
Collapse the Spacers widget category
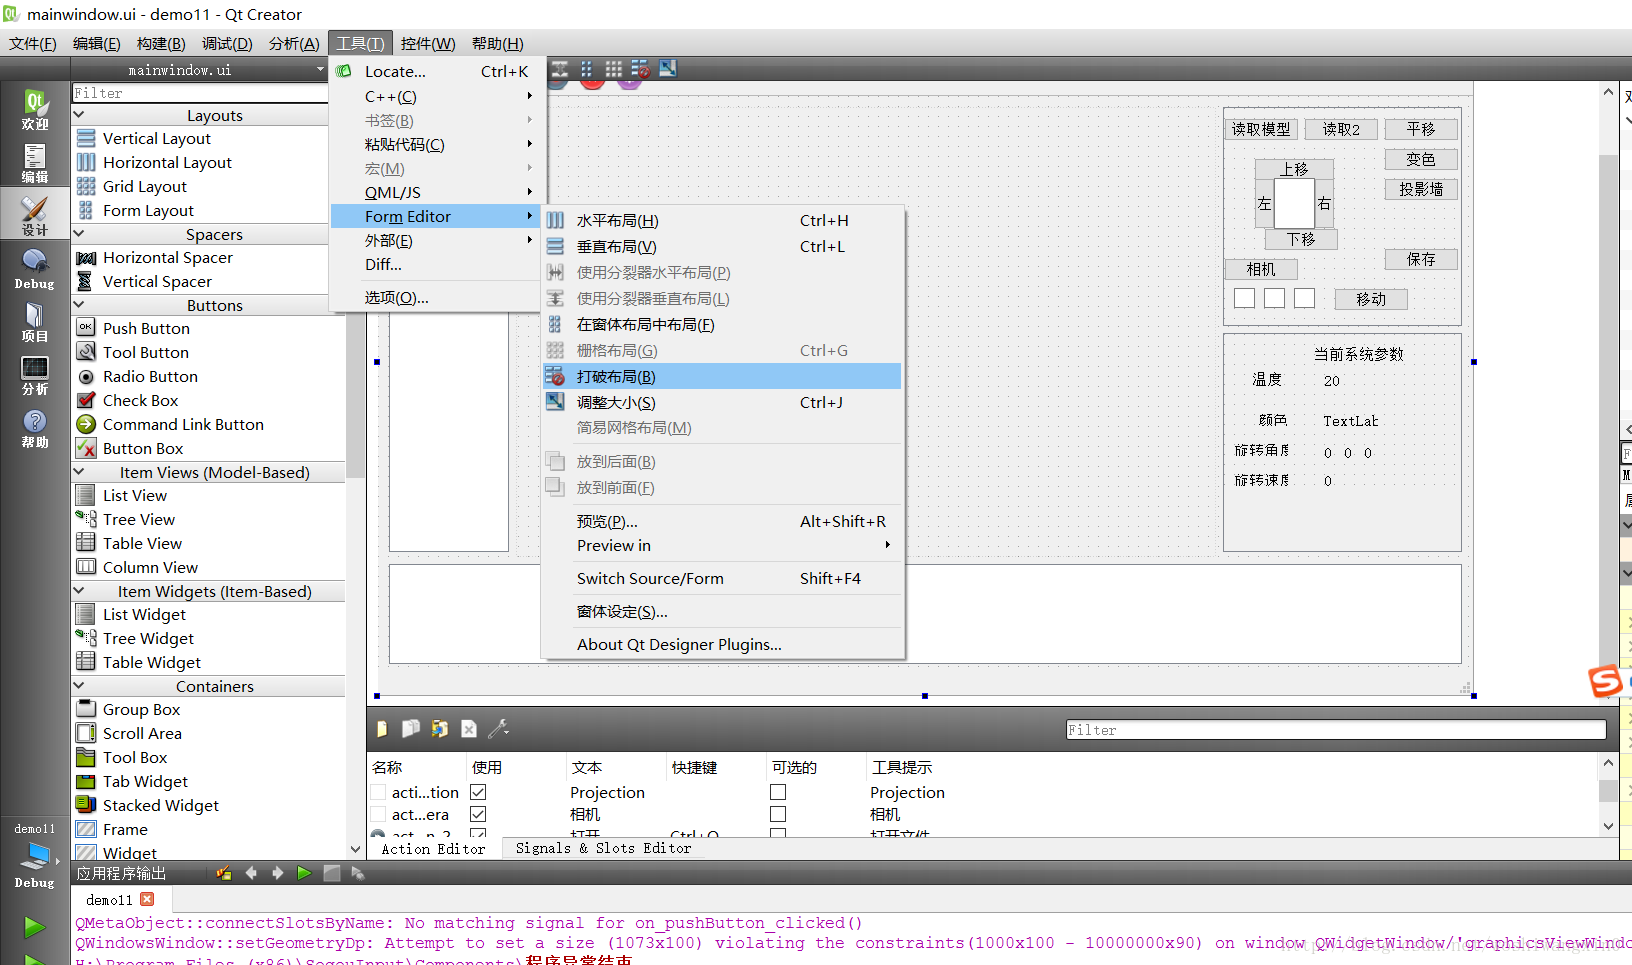click(x=80, y=234)
